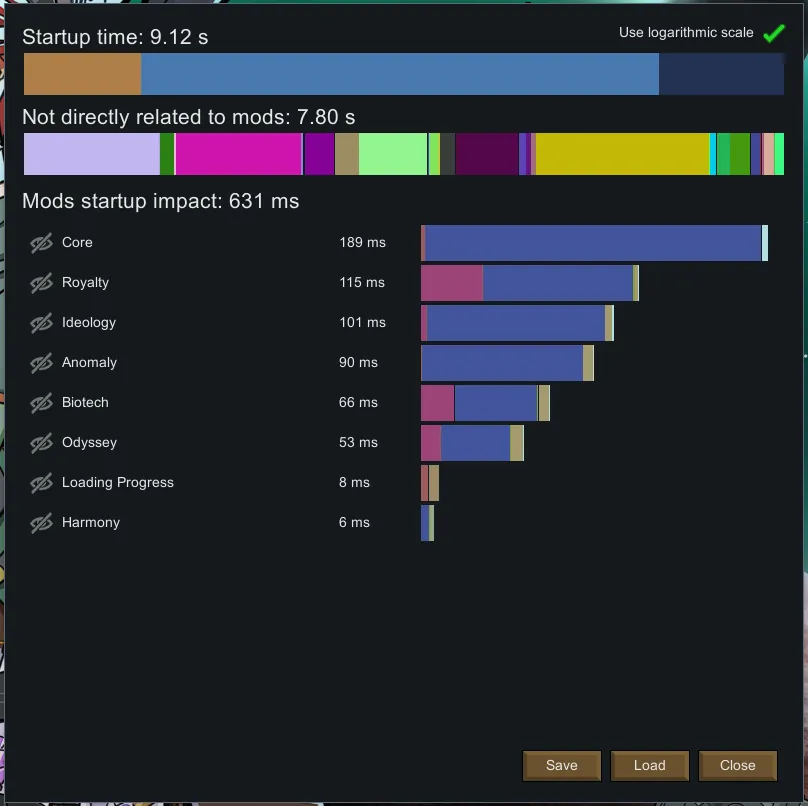Click the orange segment of startup time bar

coord(82,74)
